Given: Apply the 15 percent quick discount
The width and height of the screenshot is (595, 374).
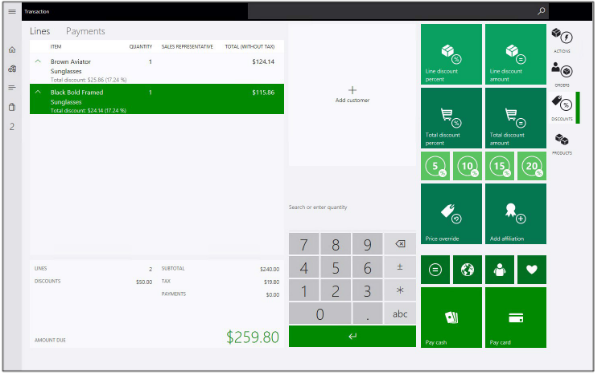Looking at the screenshot, I should click(x=499, y=166).
